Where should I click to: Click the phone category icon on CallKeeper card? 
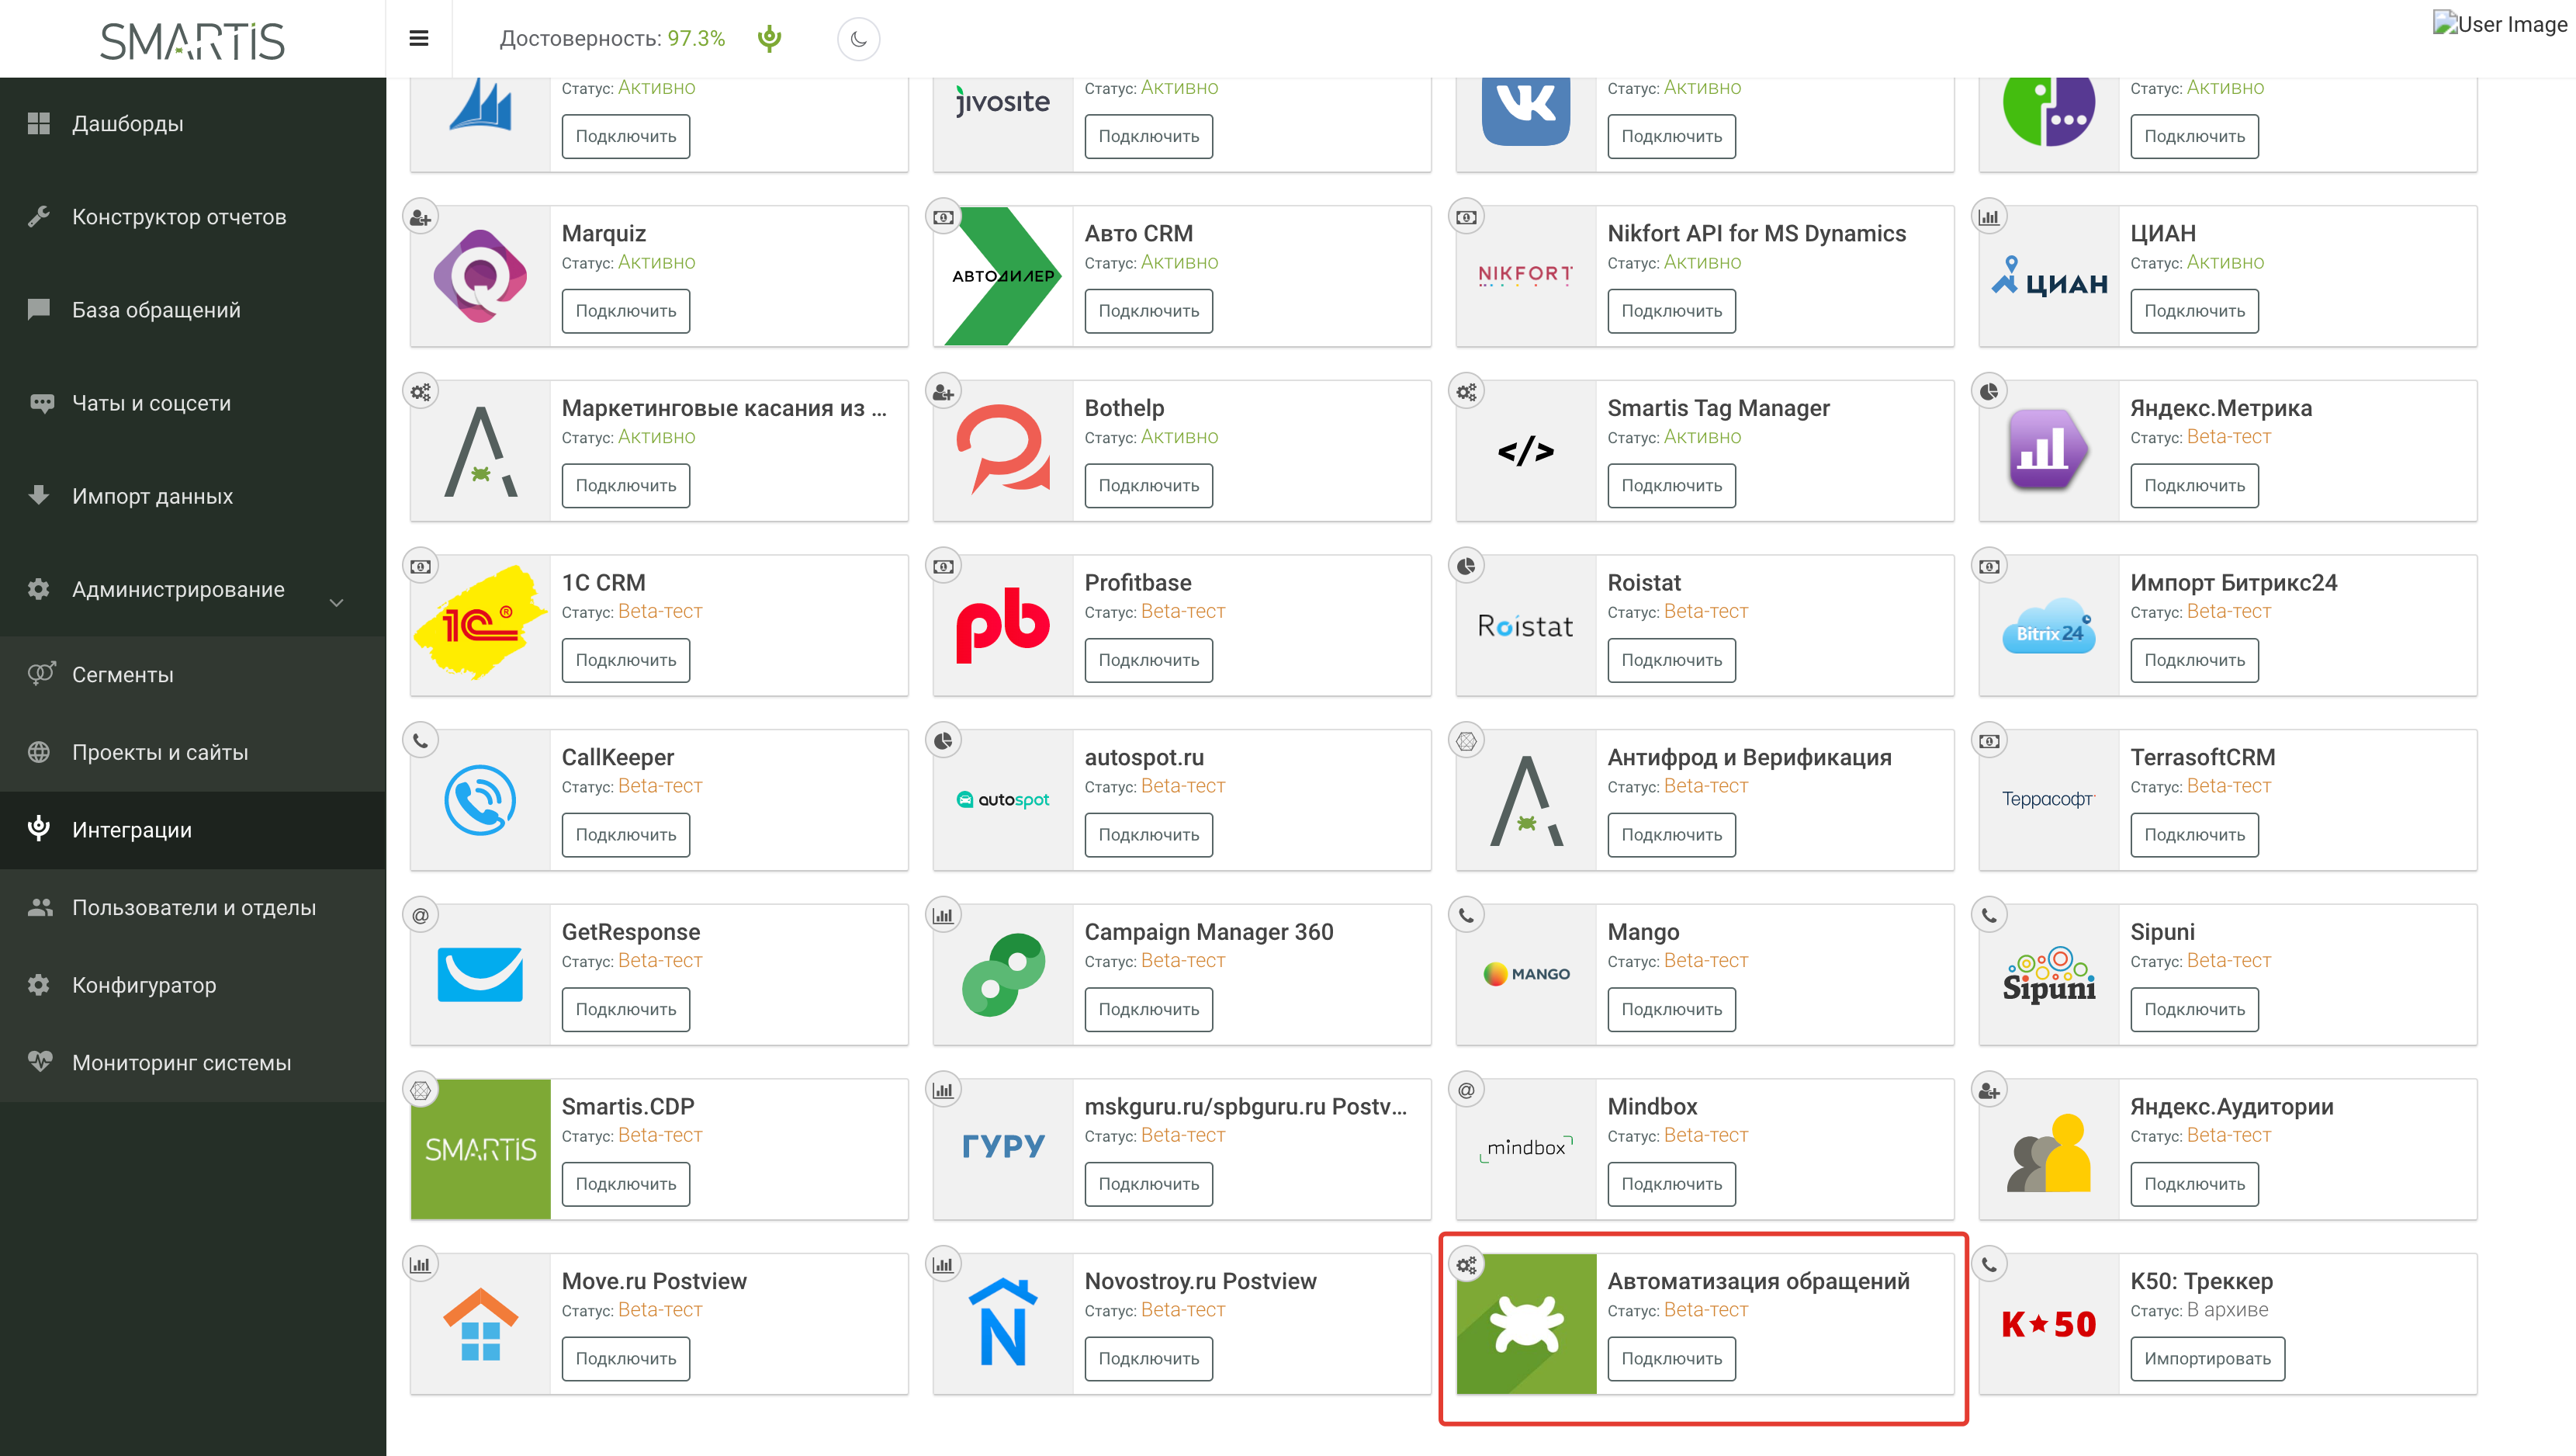coord(420,741)
